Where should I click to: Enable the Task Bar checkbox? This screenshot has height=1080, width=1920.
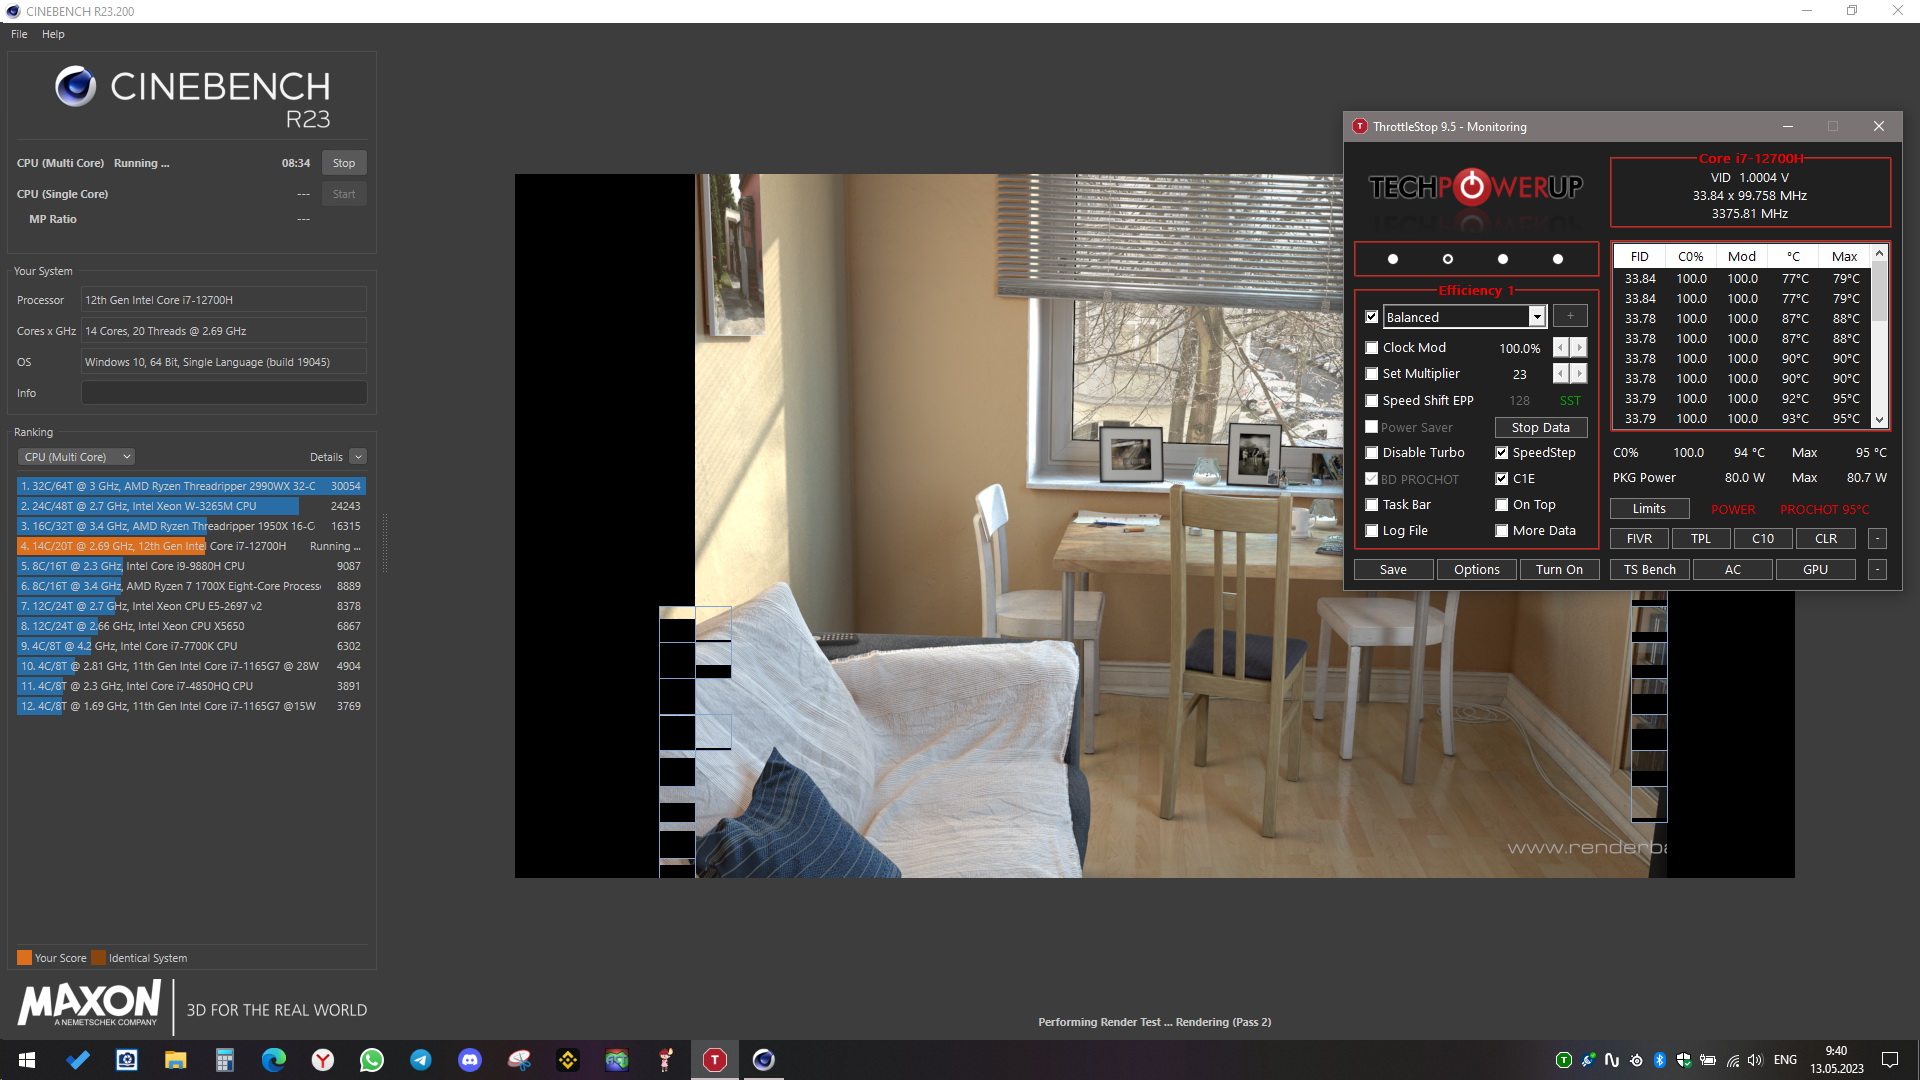coord(1372,505)
